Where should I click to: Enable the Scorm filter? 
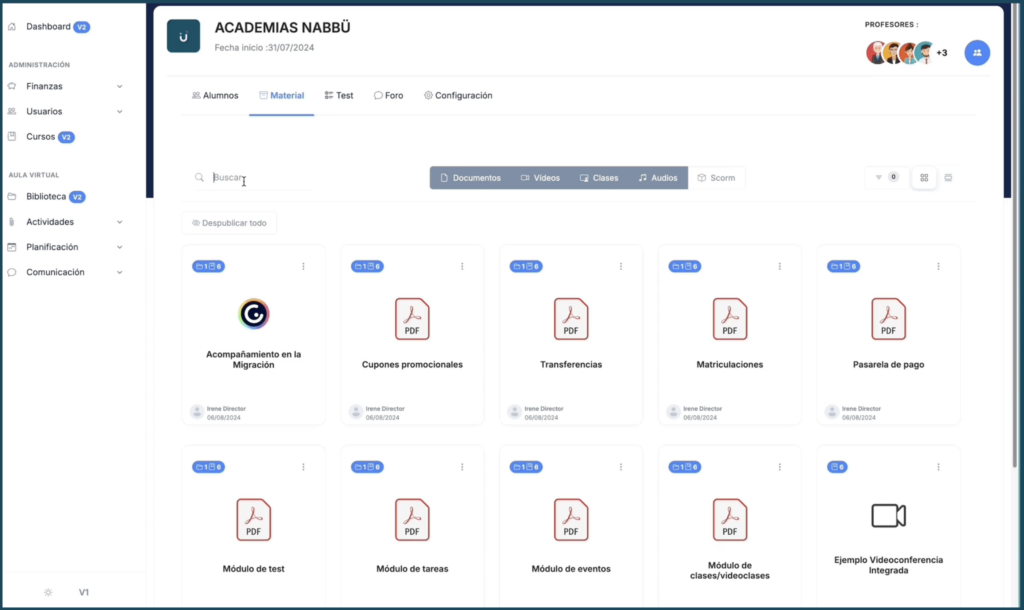(x=716, y=178)
